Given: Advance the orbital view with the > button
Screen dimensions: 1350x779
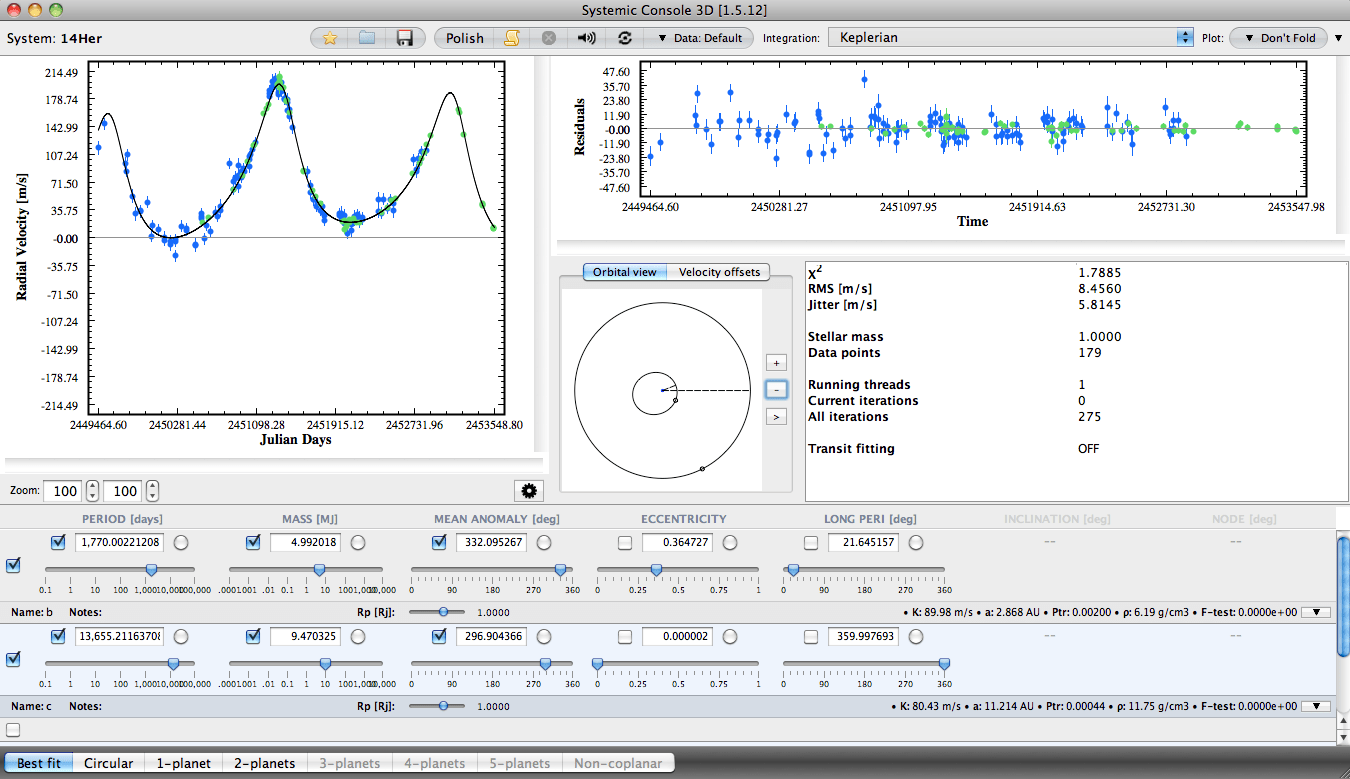Looking at the screenshot, I should click(x=776, y=415).
